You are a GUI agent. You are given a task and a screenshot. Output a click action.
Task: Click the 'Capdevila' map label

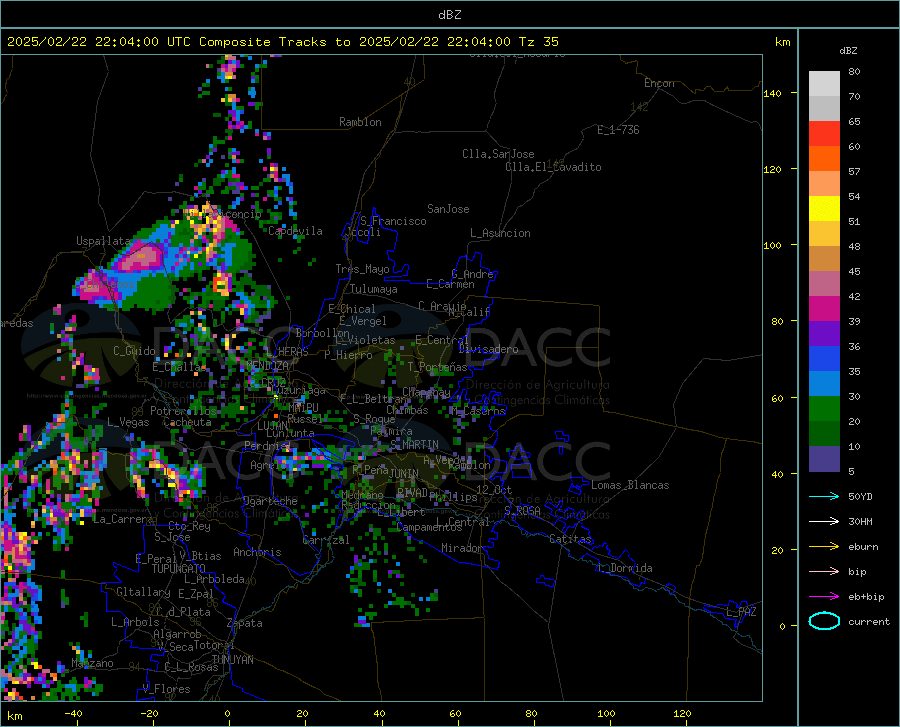click(x=295, y=231)
